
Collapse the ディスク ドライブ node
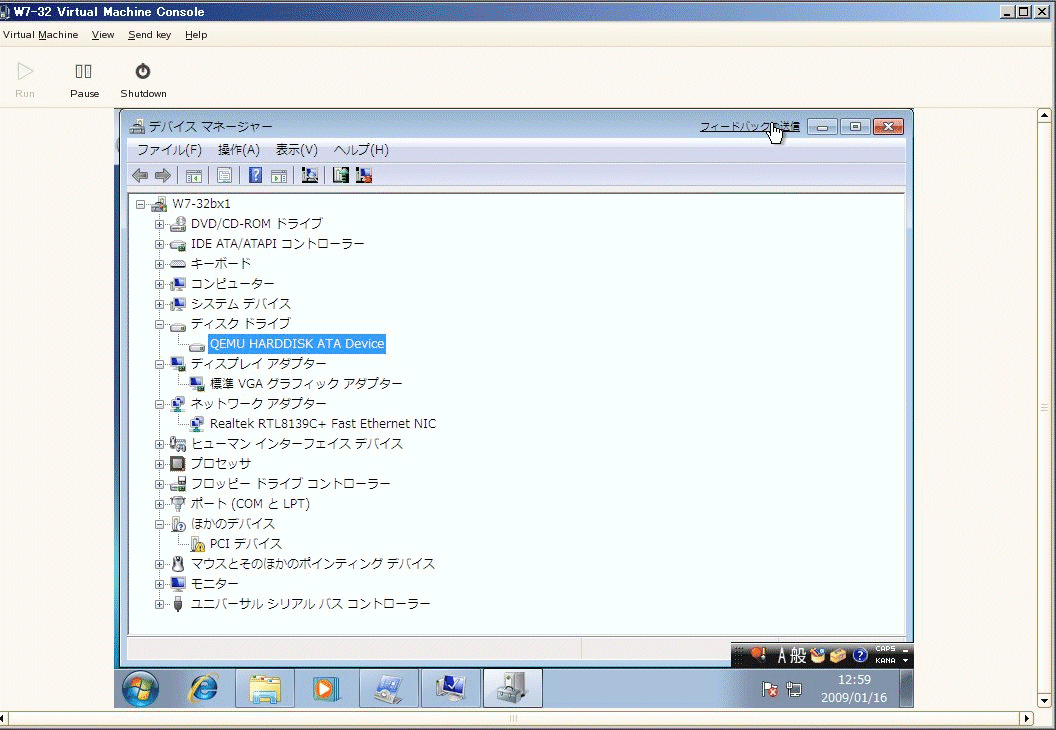(160, 324)
